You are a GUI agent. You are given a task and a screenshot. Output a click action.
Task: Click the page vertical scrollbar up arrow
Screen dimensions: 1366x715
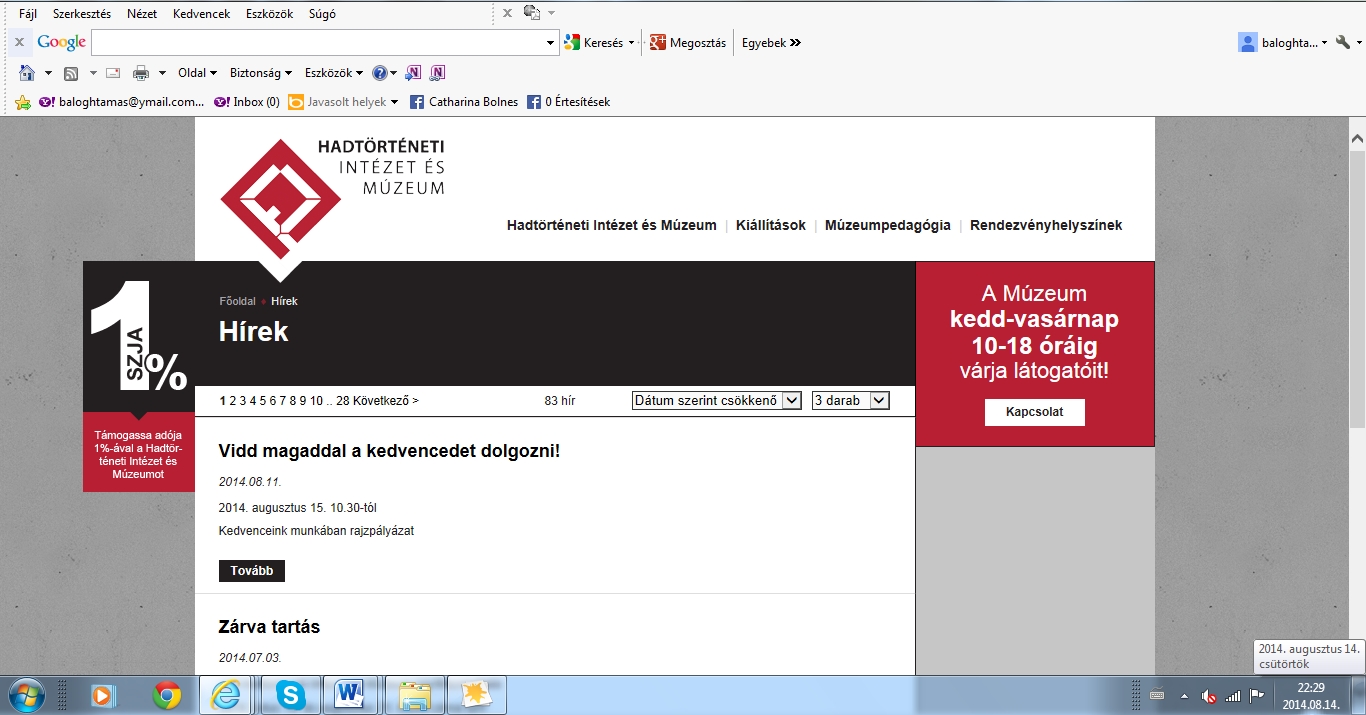[1357, 138]
